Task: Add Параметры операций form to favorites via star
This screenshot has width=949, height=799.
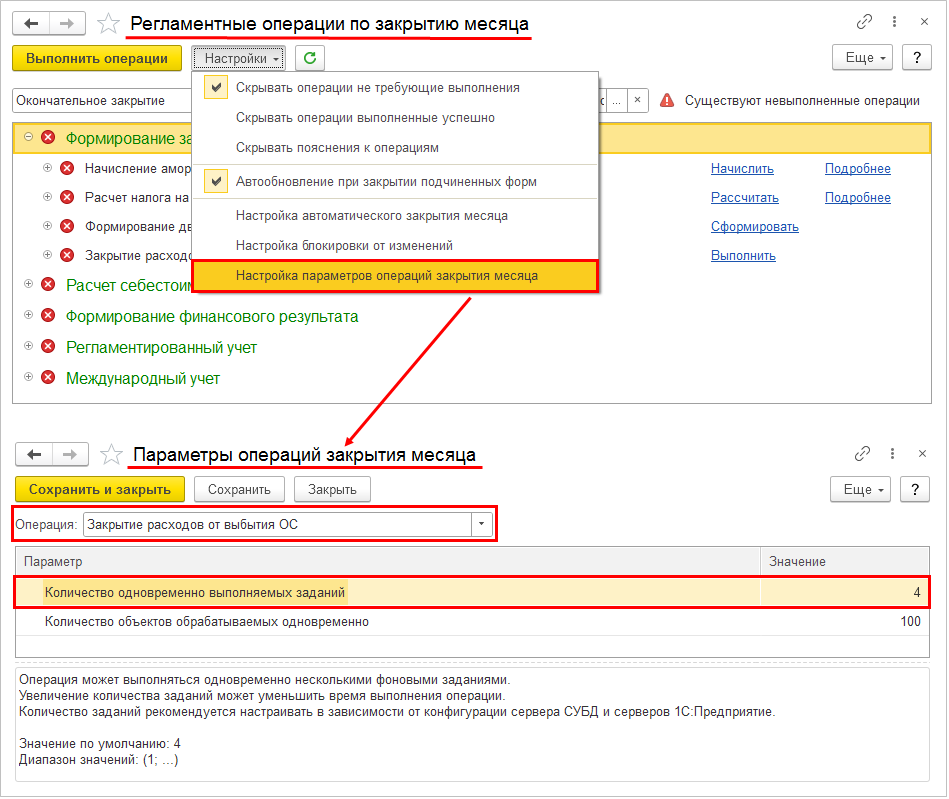Action: (111, 455)
